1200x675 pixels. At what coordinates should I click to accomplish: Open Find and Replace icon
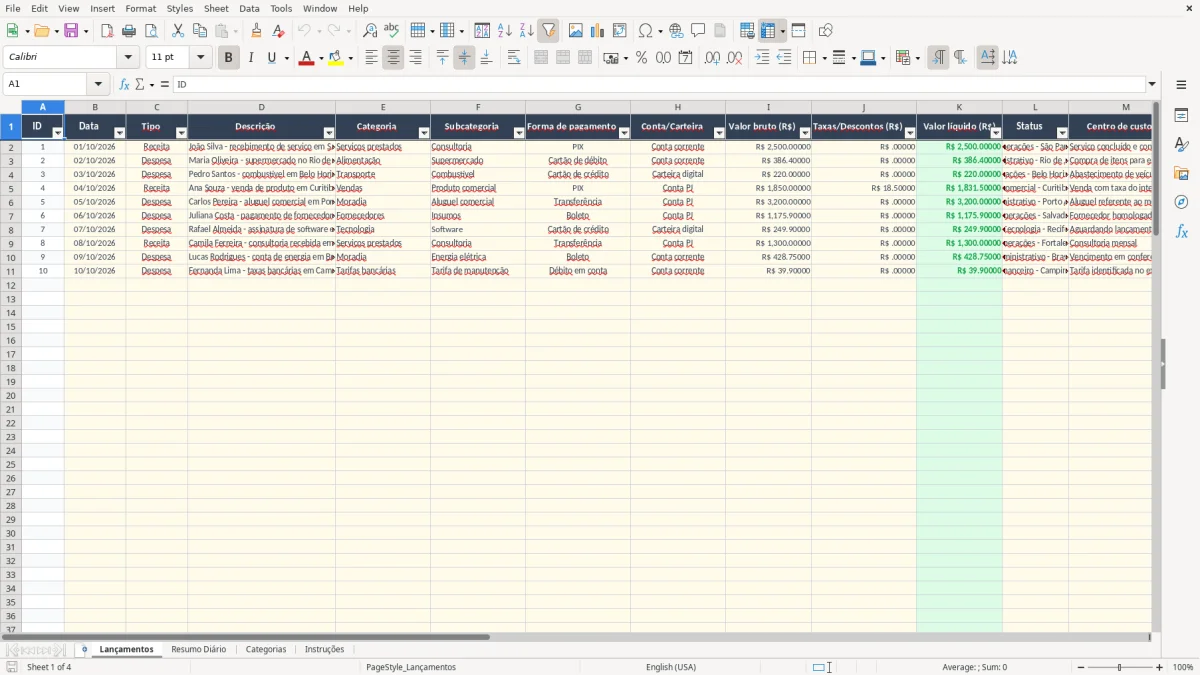coord(370,31)
